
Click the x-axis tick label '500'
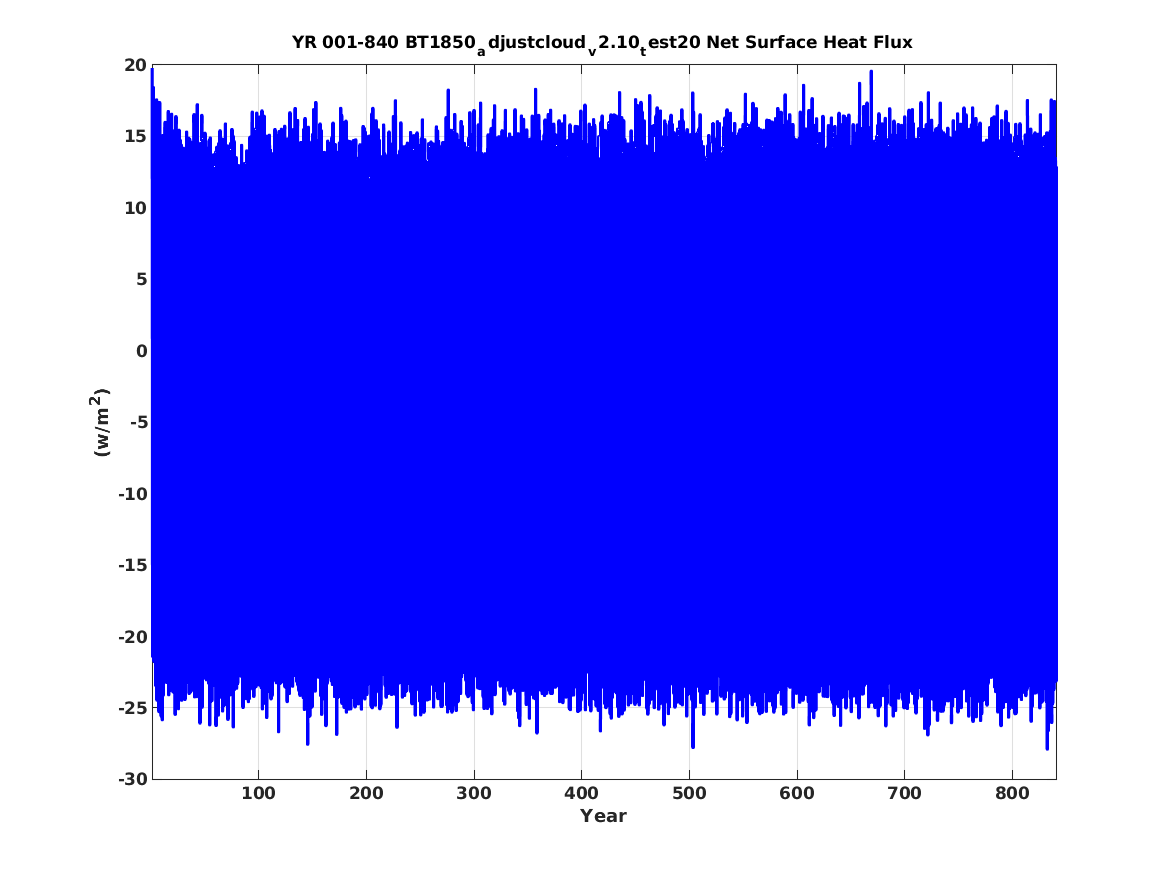[x=689, y=793]
